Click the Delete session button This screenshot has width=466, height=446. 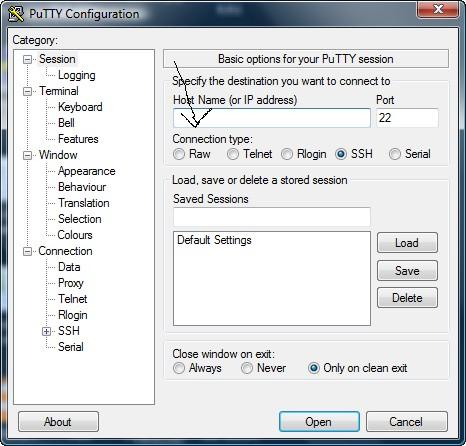tap(407, 297)
